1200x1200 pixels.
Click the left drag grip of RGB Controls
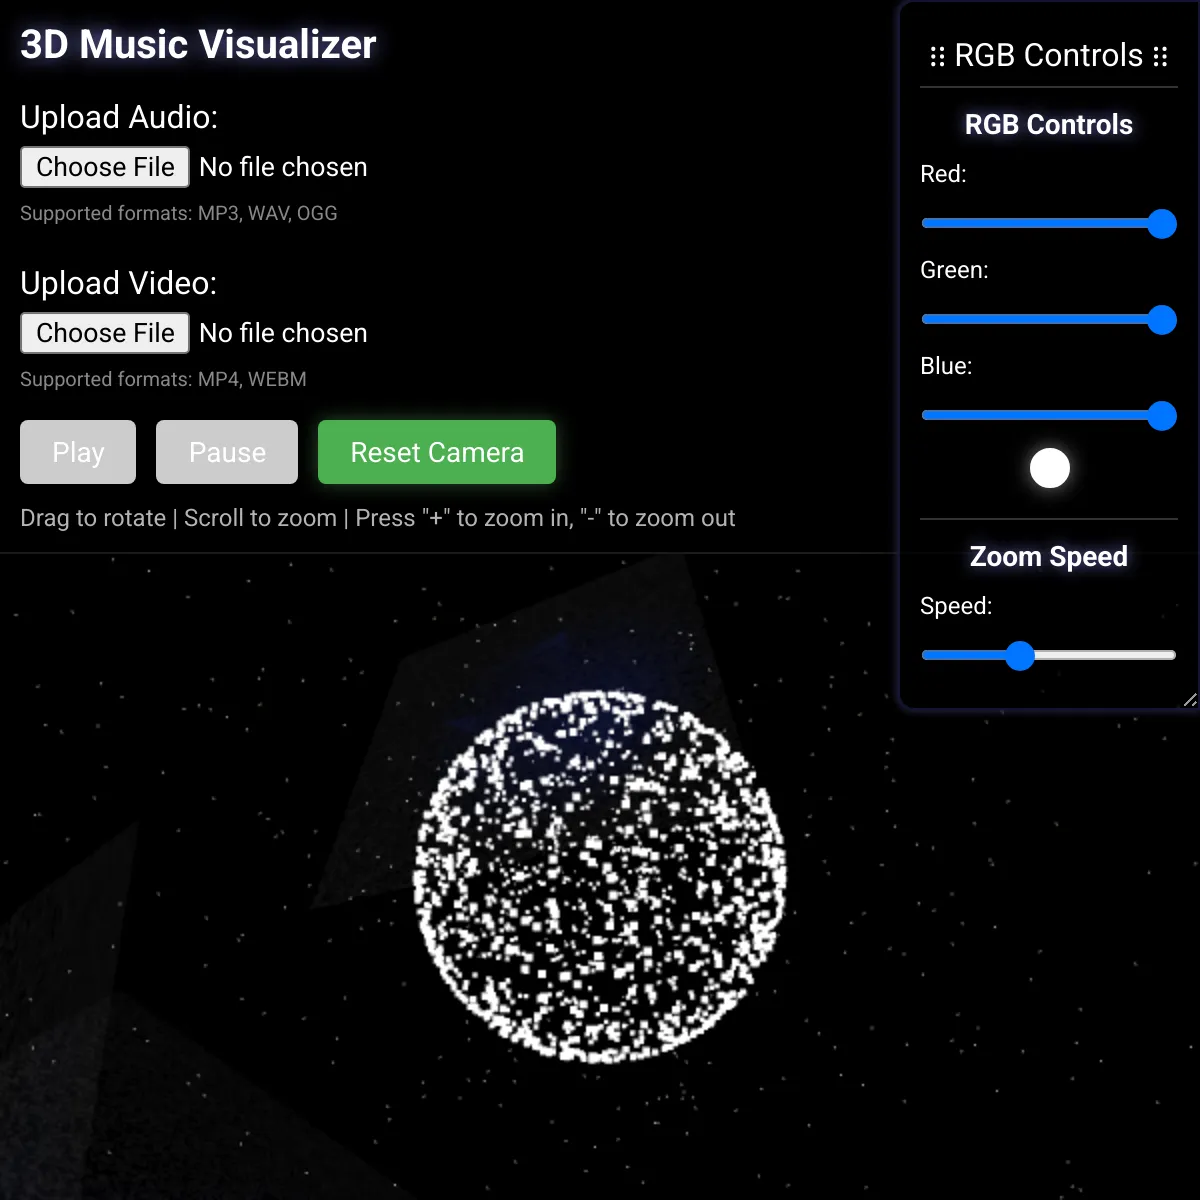pos(937,56)
